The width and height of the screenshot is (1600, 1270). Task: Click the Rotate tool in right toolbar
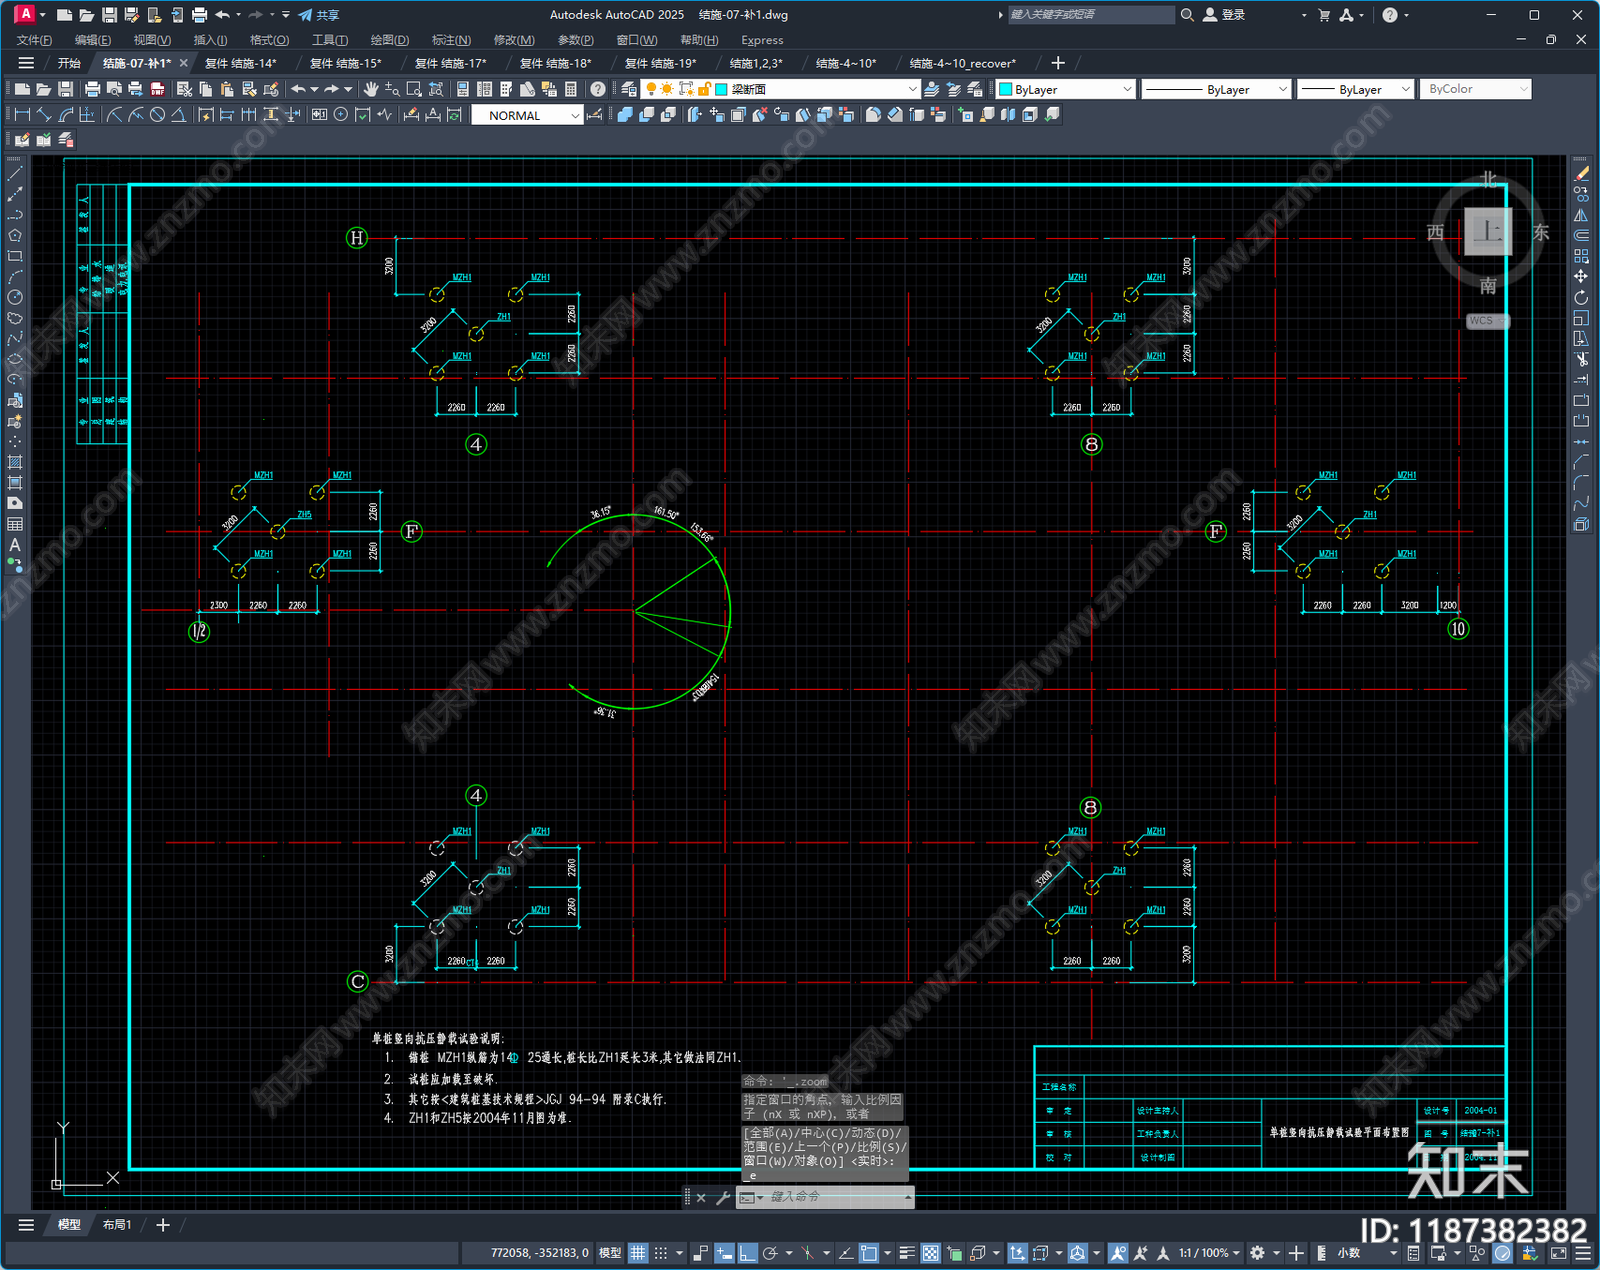coord(1581,297)
